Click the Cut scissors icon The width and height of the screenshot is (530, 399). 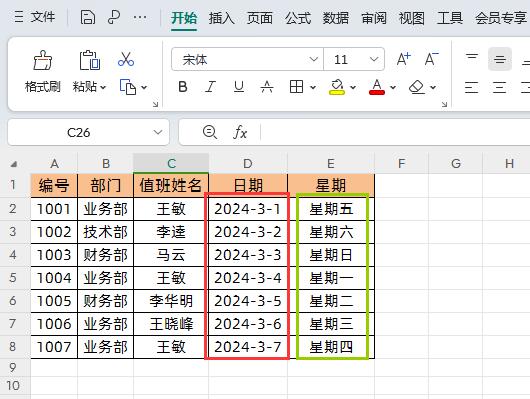coord(126,59)
